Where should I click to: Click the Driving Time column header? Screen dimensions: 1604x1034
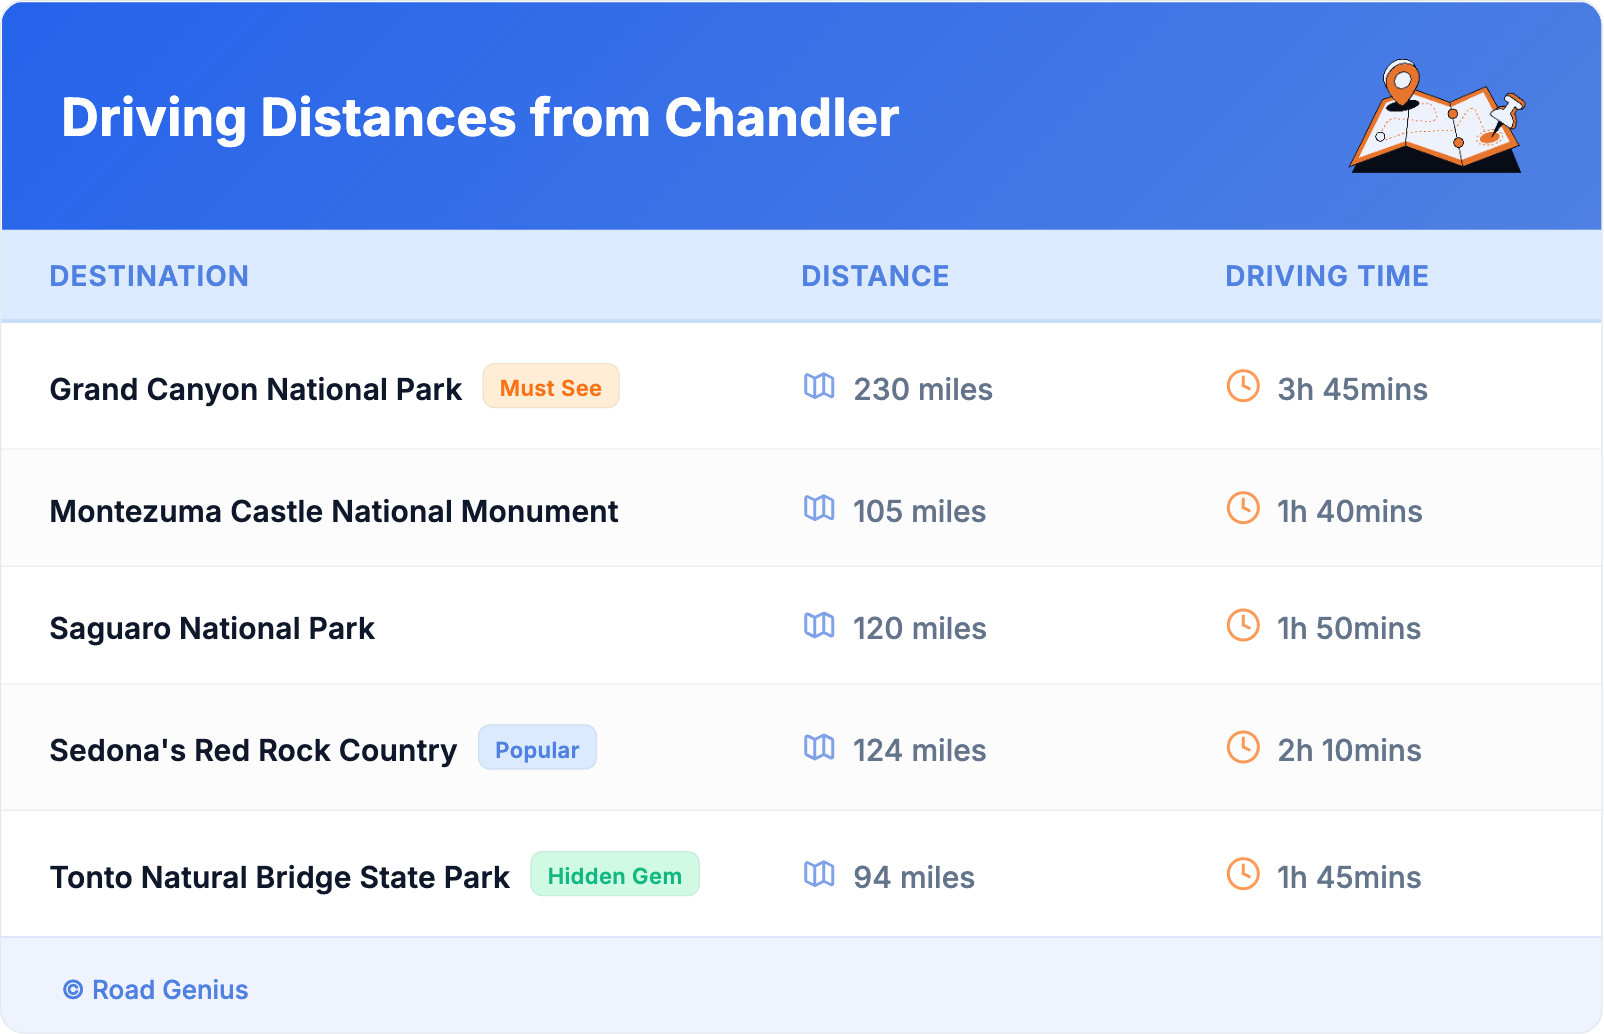(x=1326, y=276)
